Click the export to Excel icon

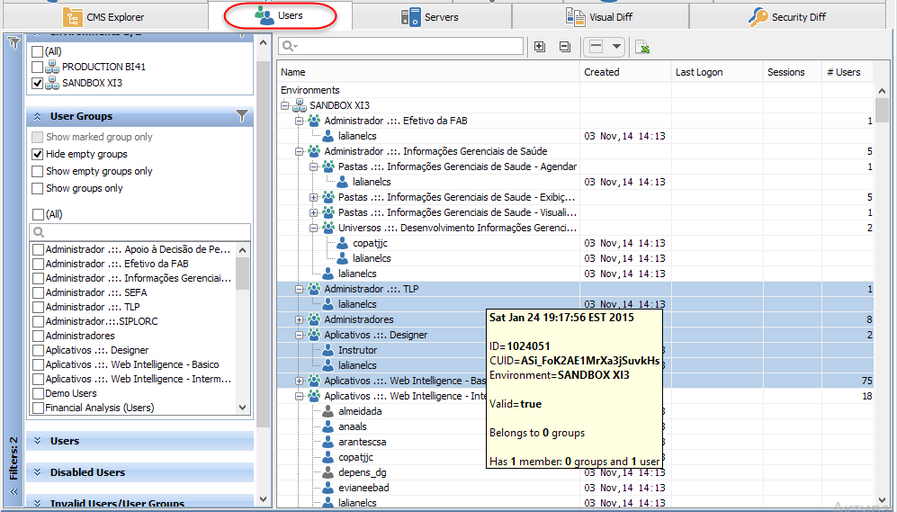click(642, 47)
